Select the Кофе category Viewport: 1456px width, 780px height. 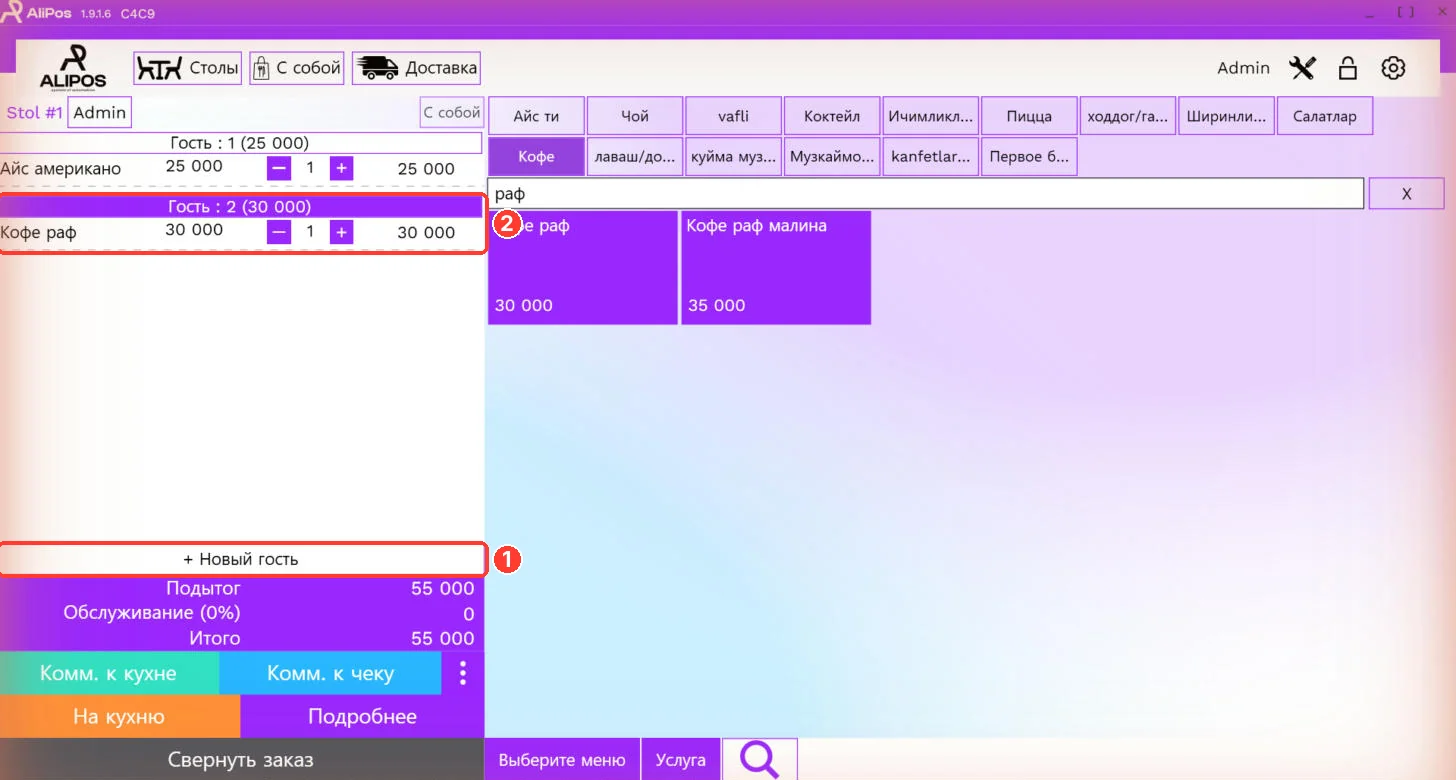[x=536, y=157]
